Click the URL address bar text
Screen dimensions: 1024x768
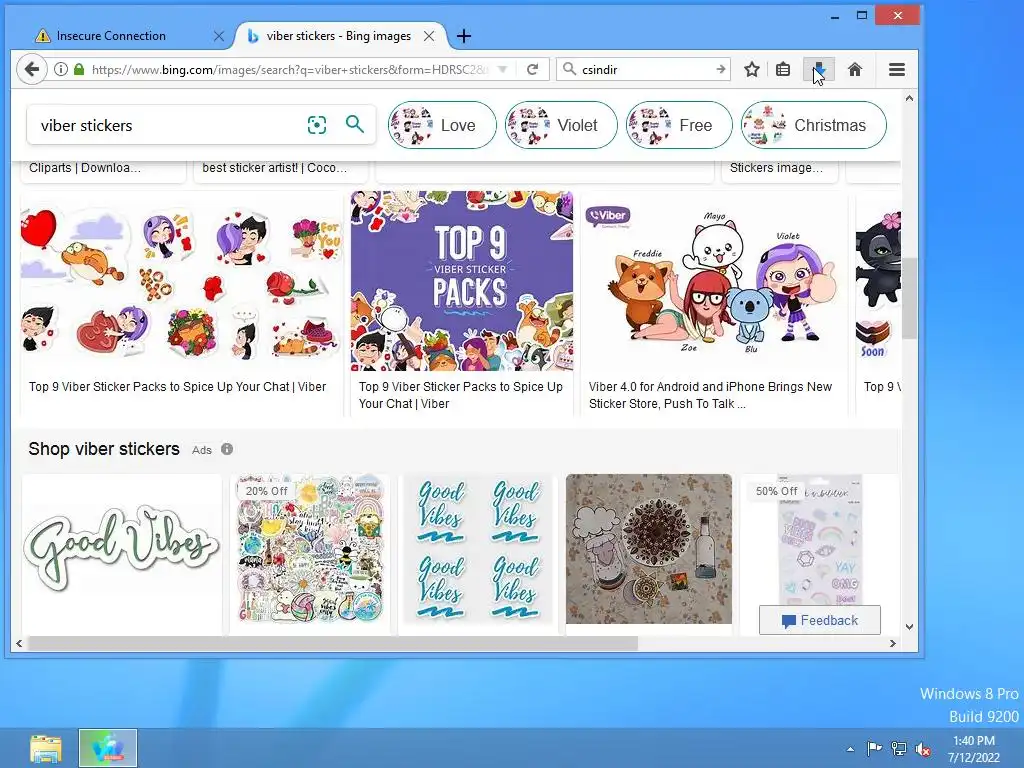[x=290, y=69]
